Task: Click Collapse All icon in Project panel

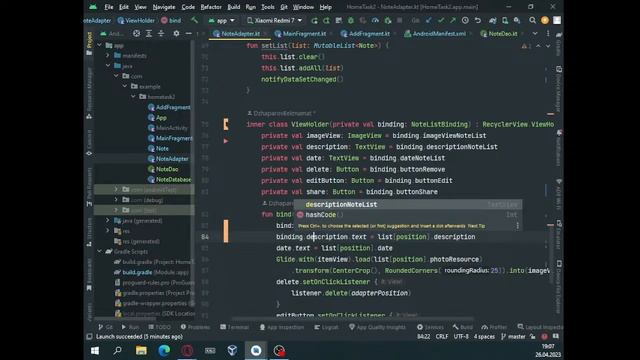Action: (x=161, y=33)
